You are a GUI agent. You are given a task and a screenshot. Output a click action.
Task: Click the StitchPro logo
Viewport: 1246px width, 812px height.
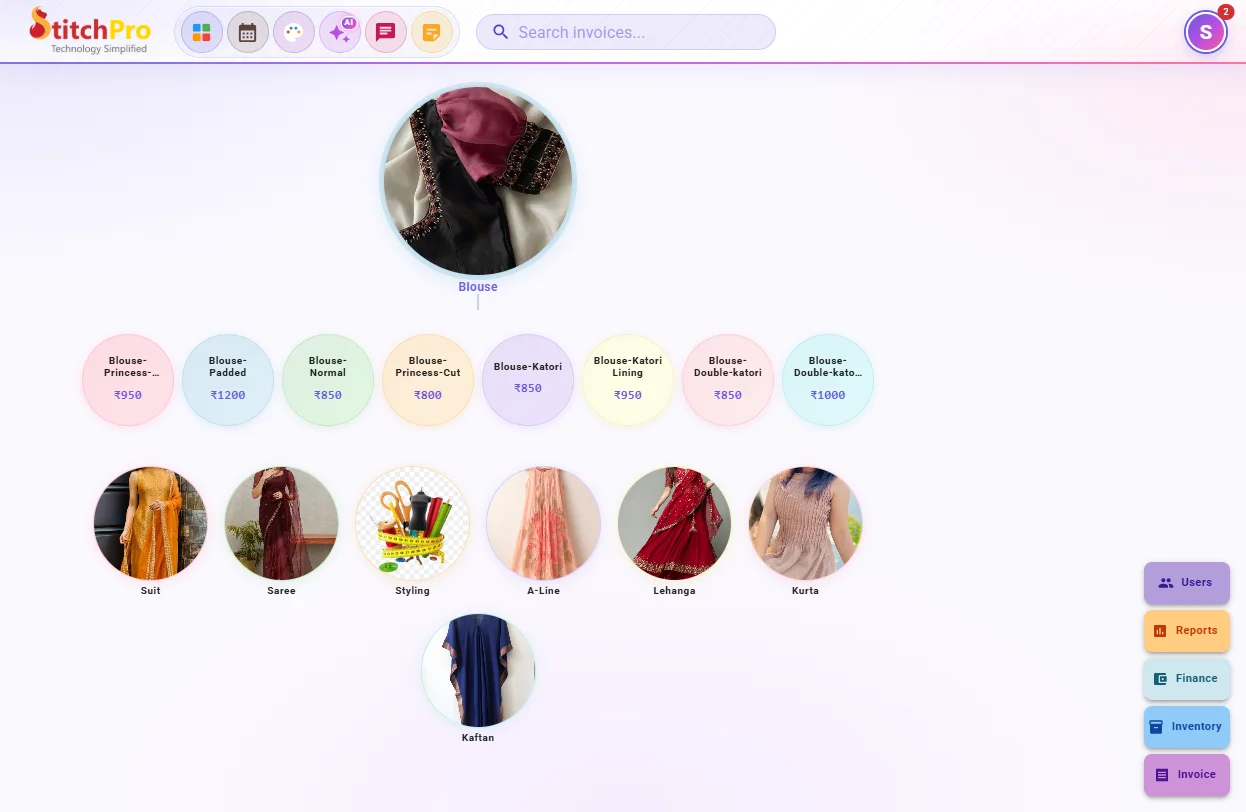pos(90,31)
